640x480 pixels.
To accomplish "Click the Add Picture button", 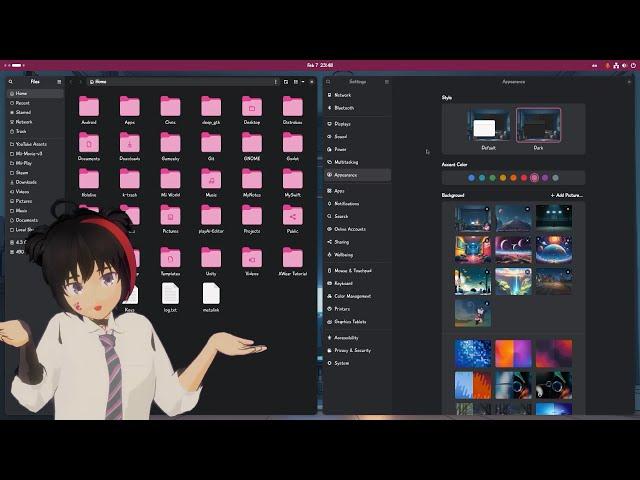I will tap(566, 195).
